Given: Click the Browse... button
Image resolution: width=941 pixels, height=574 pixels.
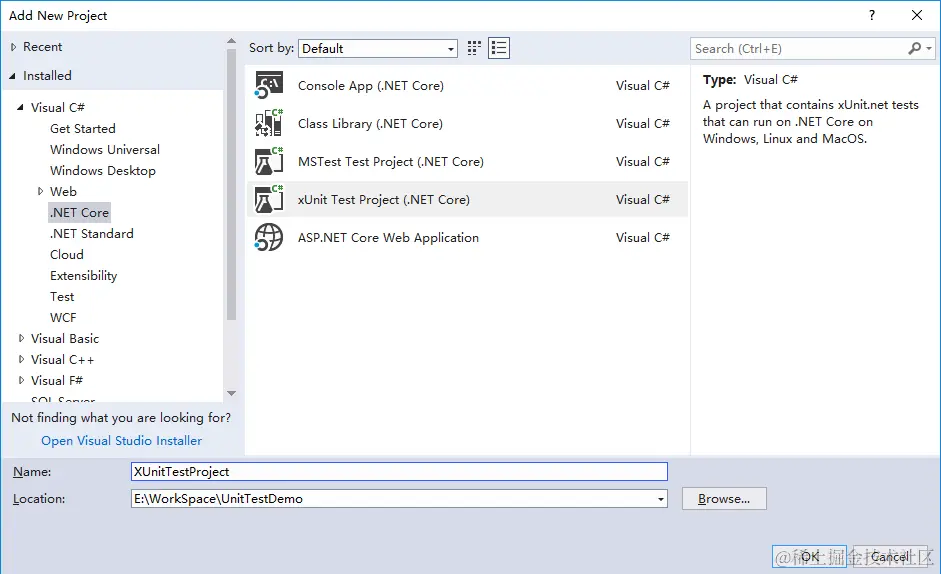Looking at the screenshot, I should tap(724, 499).
